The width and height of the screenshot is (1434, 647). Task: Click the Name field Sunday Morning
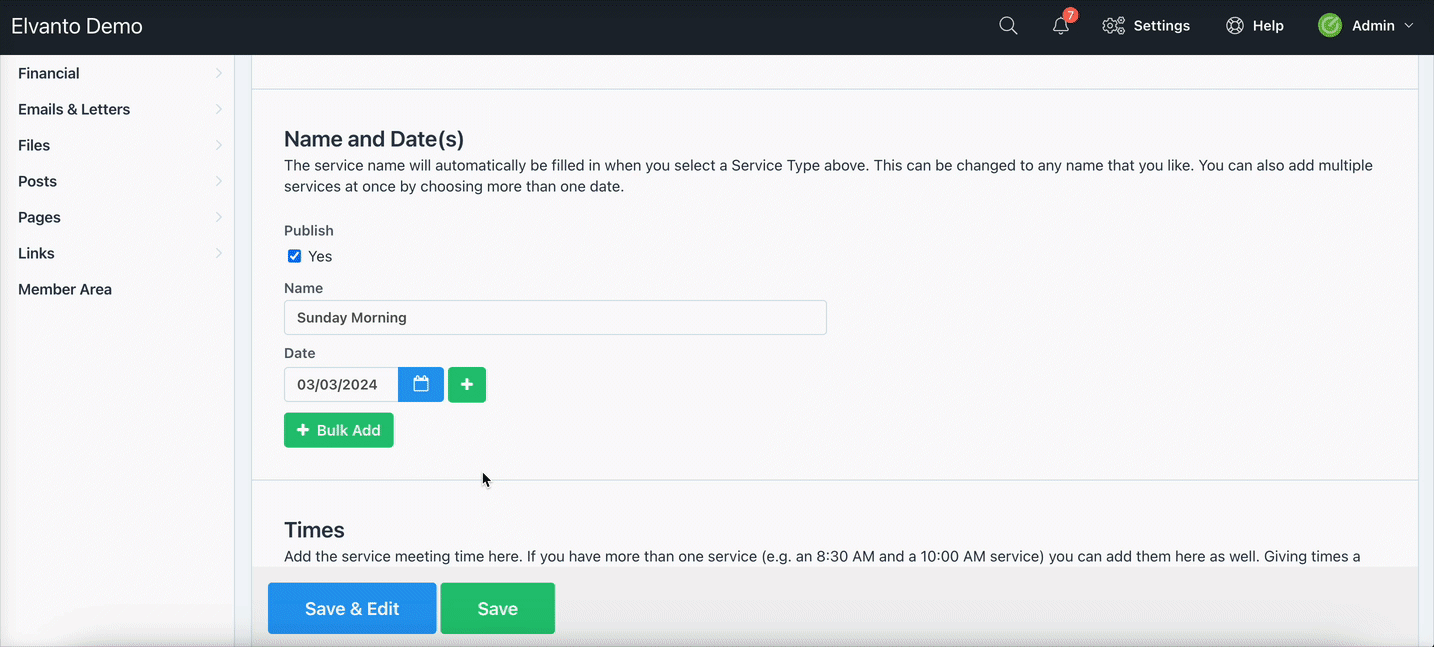555,317
